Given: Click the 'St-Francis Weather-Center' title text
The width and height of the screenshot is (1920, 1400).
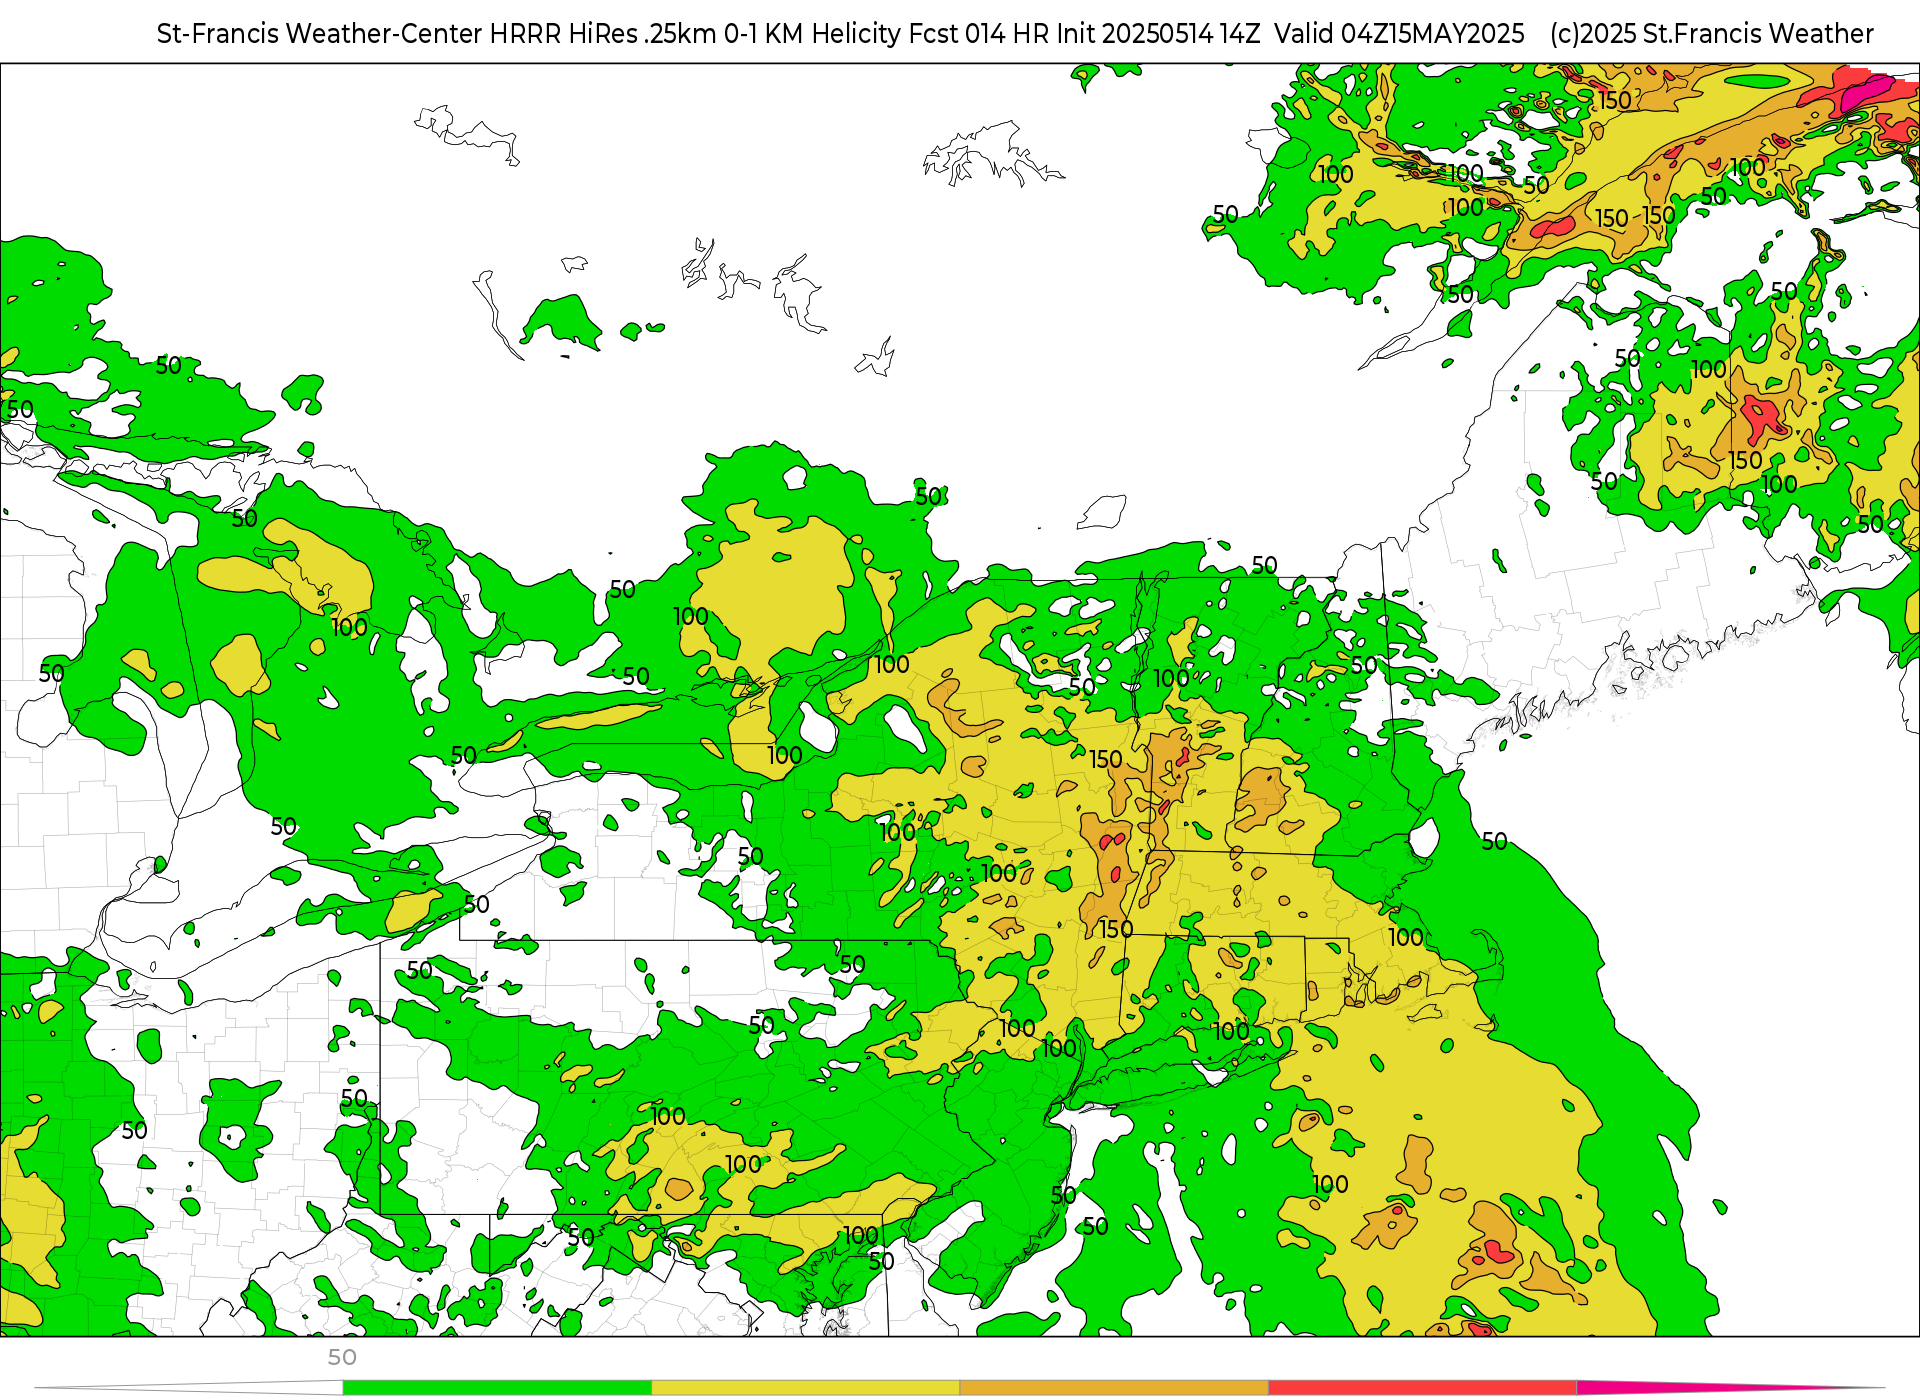Looking at the screenshot, I should tap(319, 34).
